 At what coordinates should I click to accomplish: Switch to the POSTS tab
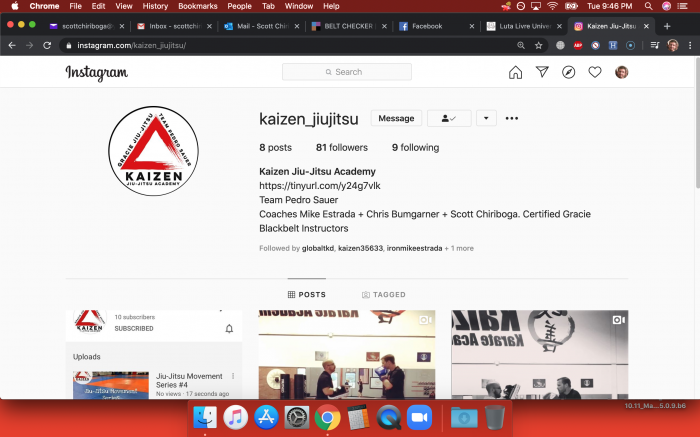coord(307,295)
